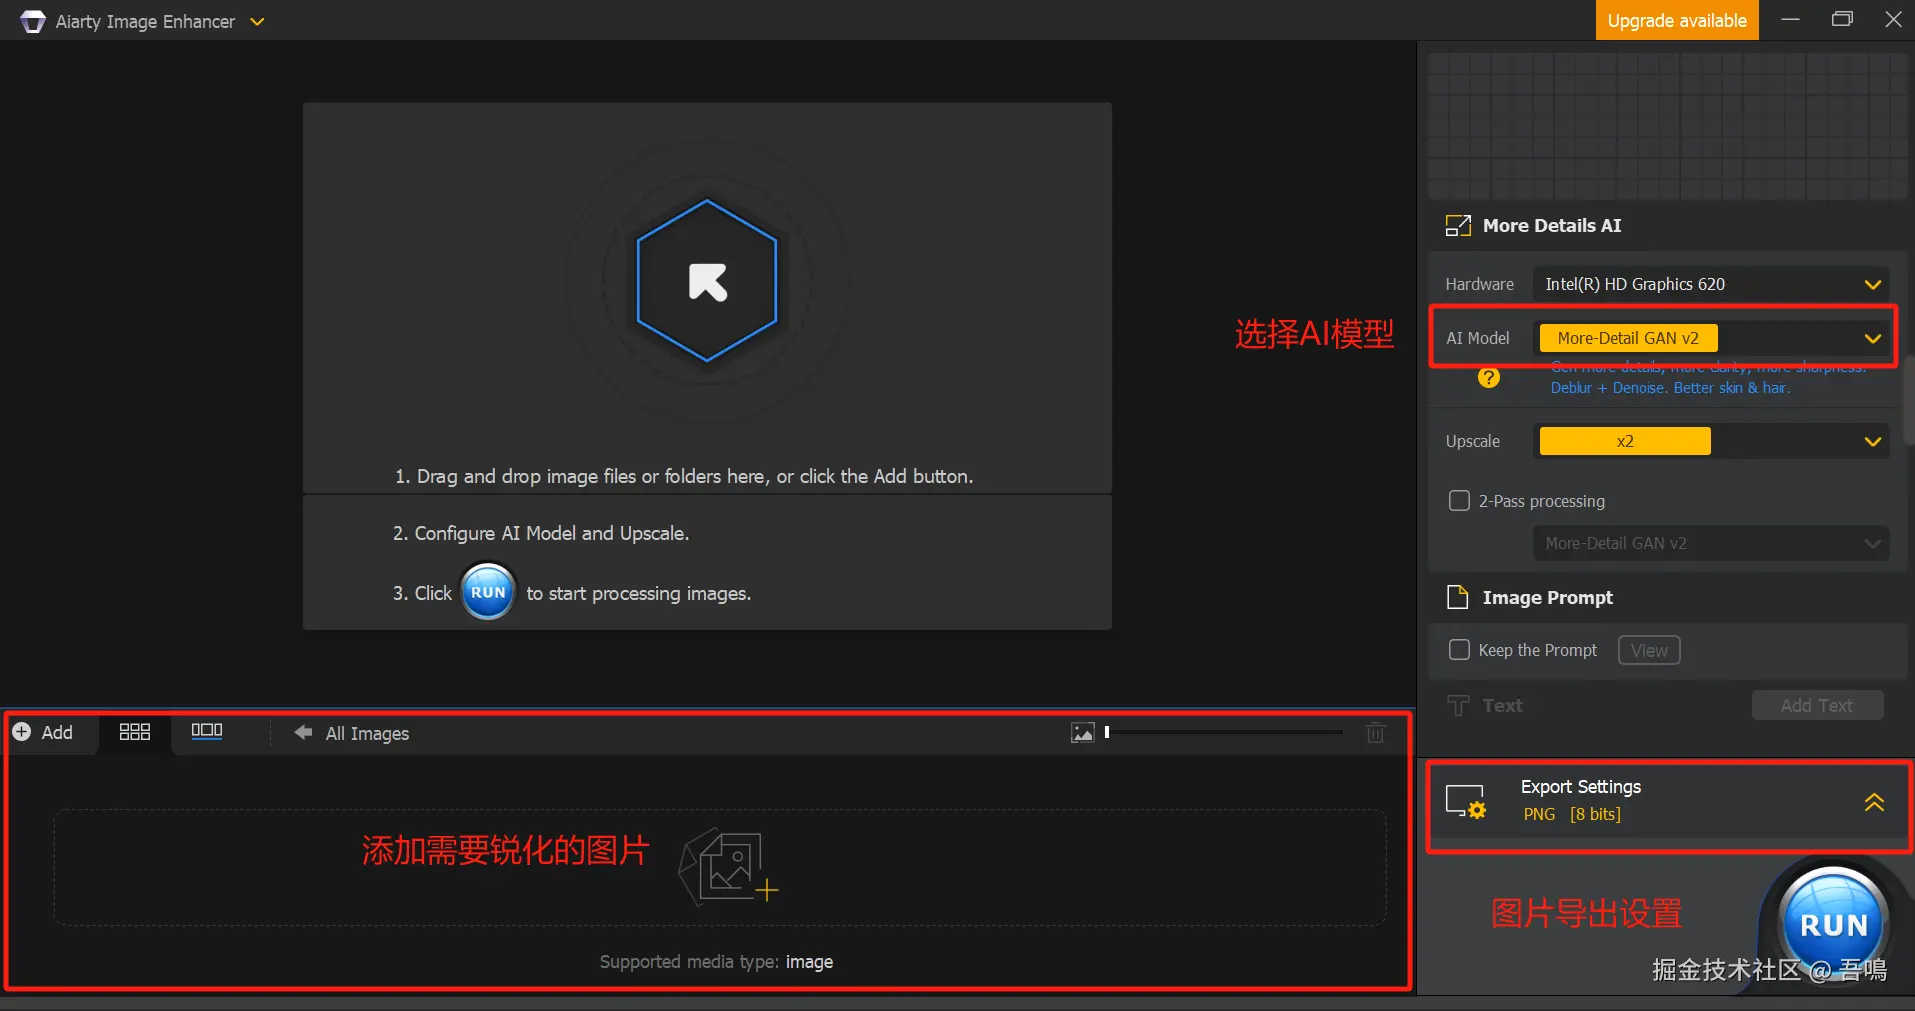The width and height of the screenshot is (1915, 1011).
Task: Click the Image Prompt heading
Action: click(x=1548, y=598)
